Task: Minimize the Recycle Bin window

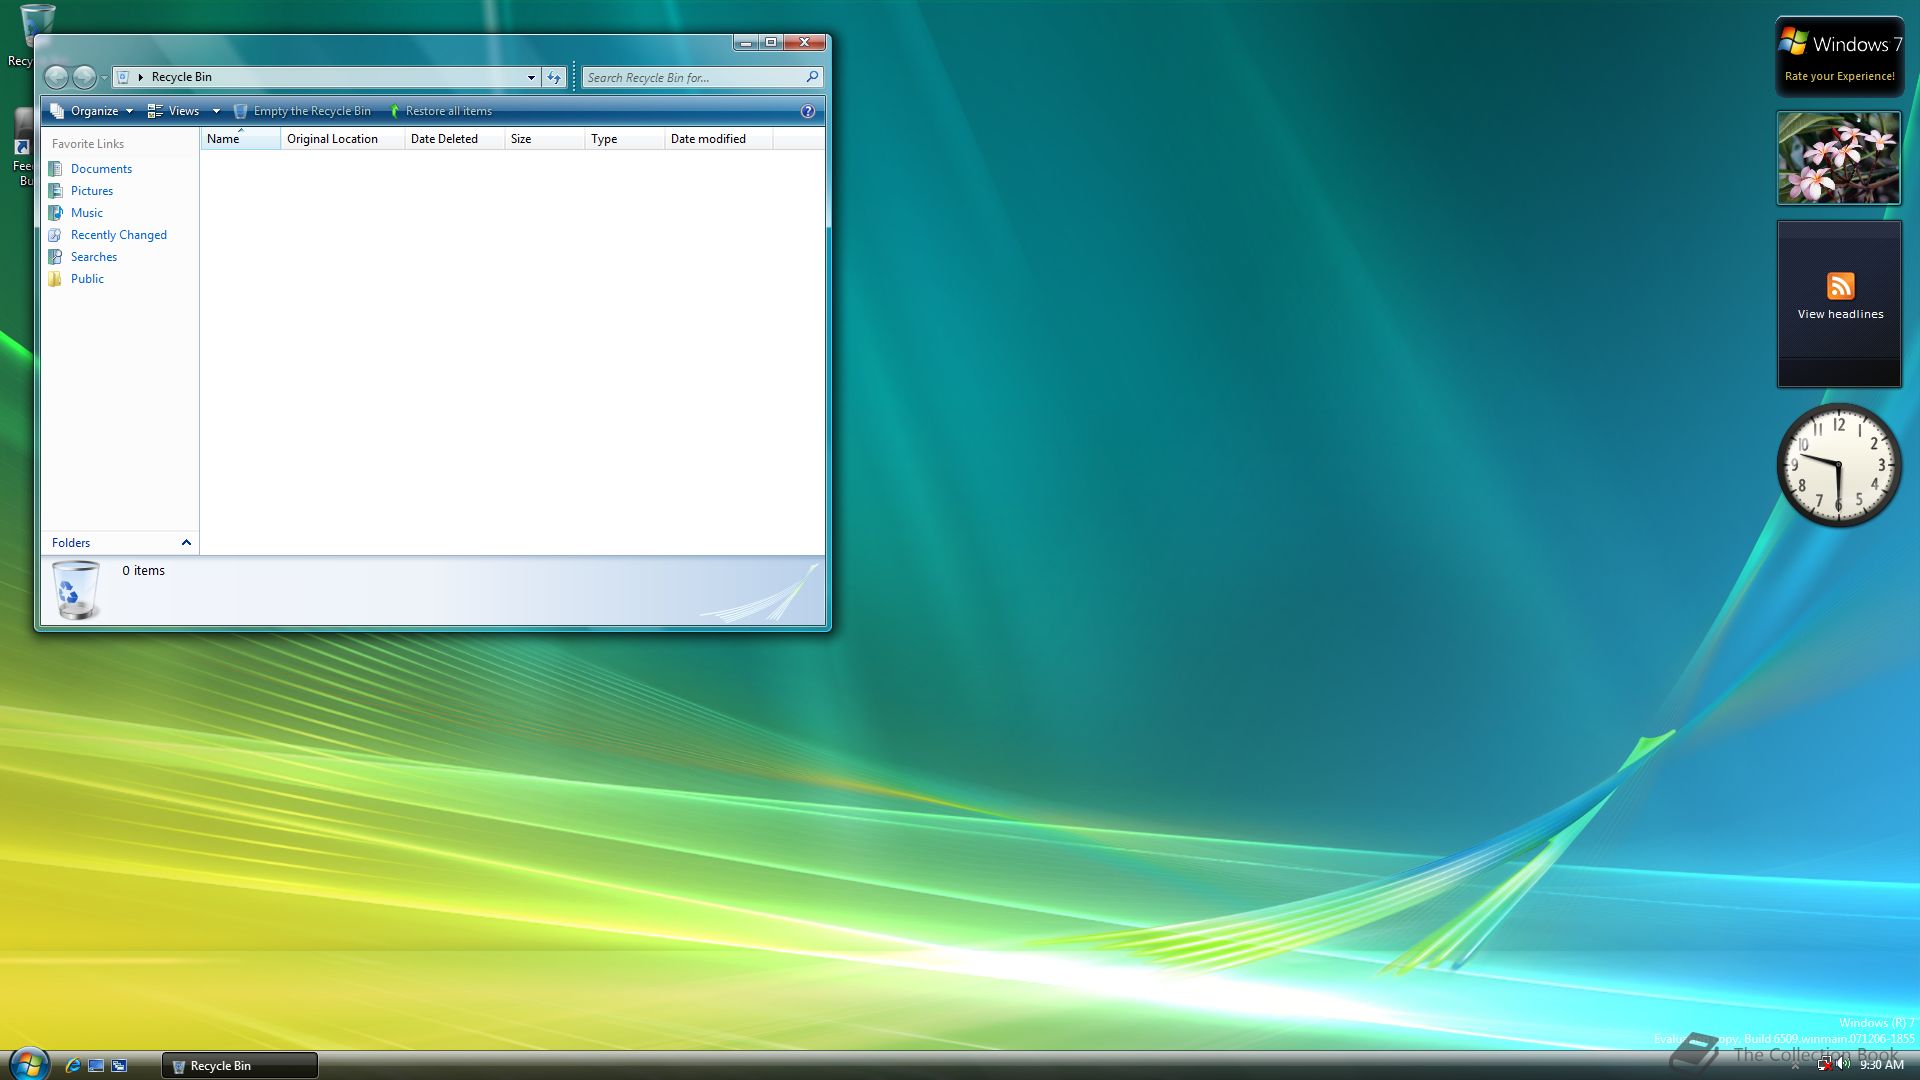Action: click(x=746, y=42)
